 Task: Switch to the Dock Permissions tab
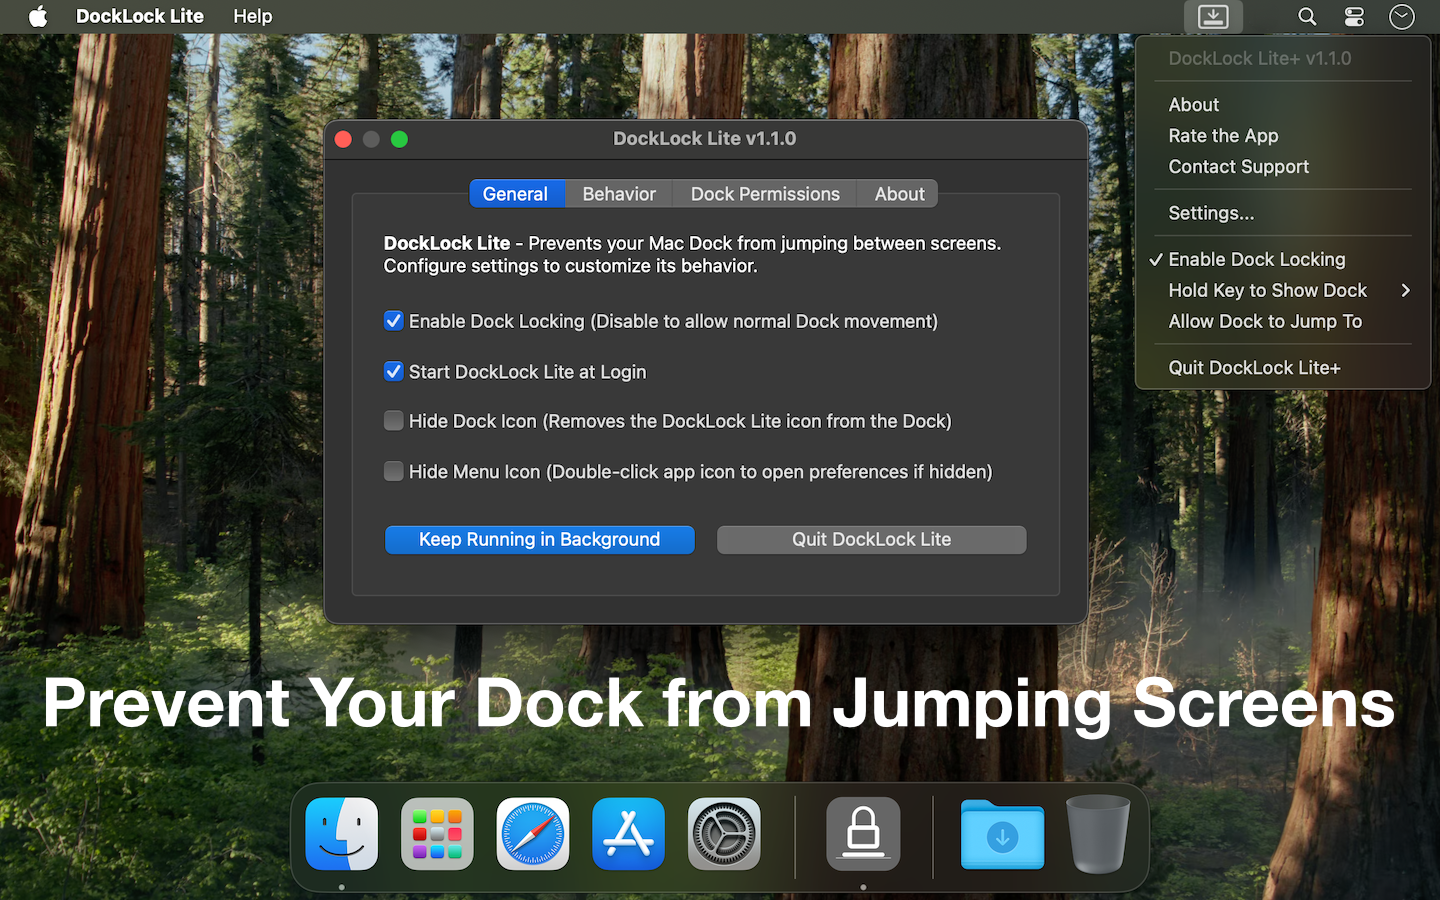point(765,194)
